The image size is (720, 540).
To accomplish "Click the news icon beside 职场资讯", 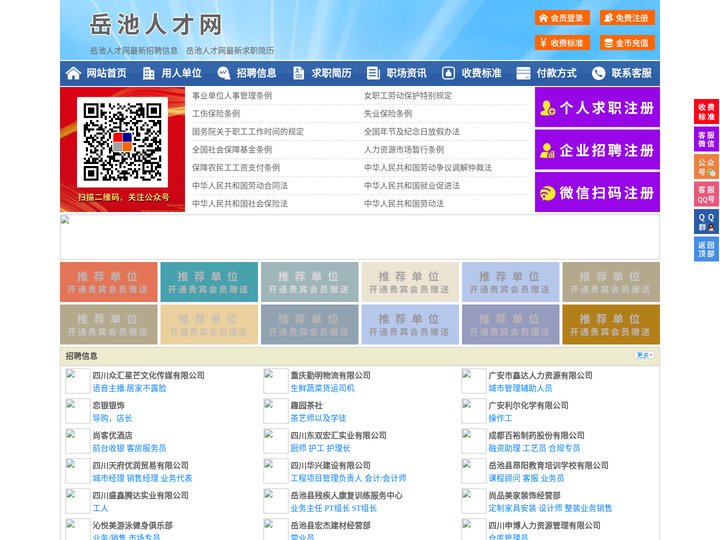I will [373, 73].
